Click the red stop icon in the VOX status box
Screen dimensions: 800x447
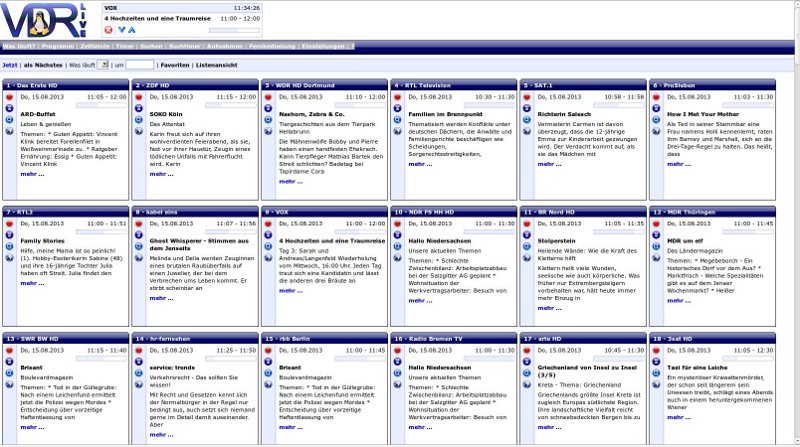point(108,30)
